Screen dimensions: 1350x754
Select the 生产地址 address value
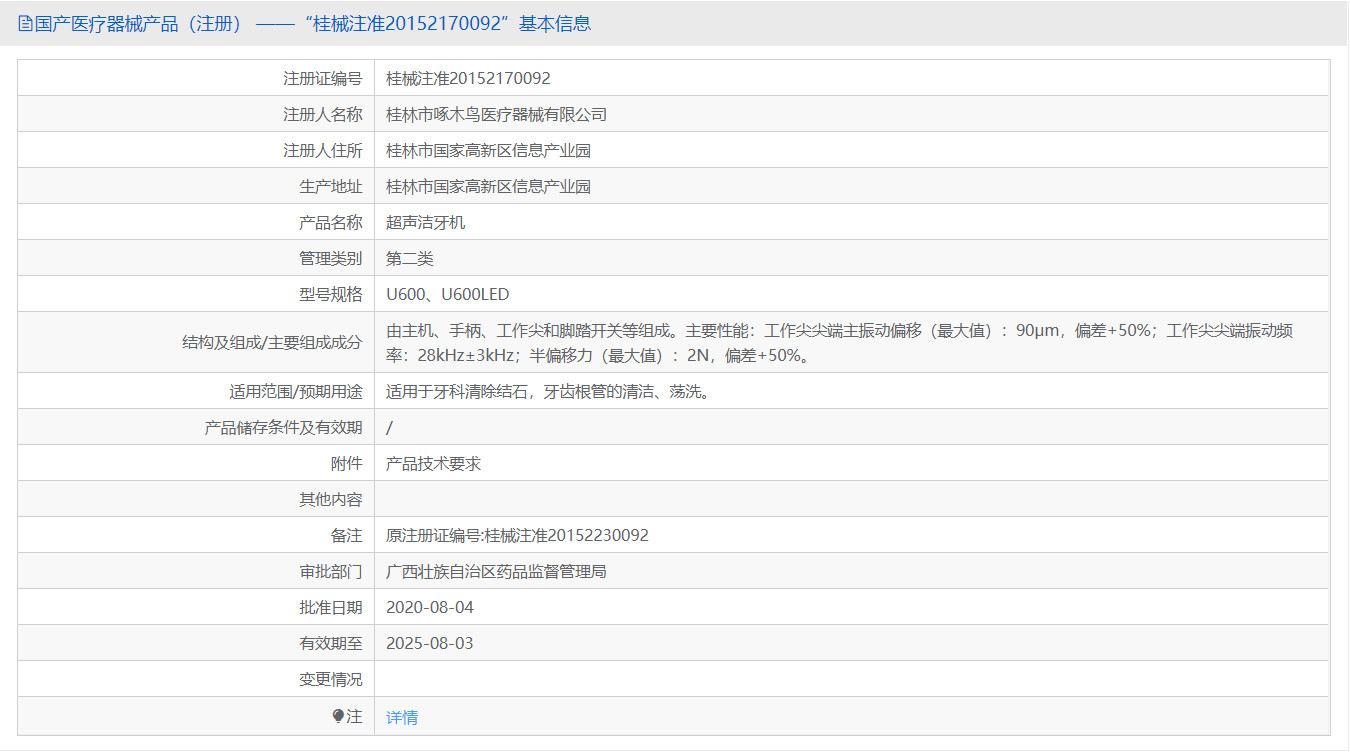coord(488,186)
